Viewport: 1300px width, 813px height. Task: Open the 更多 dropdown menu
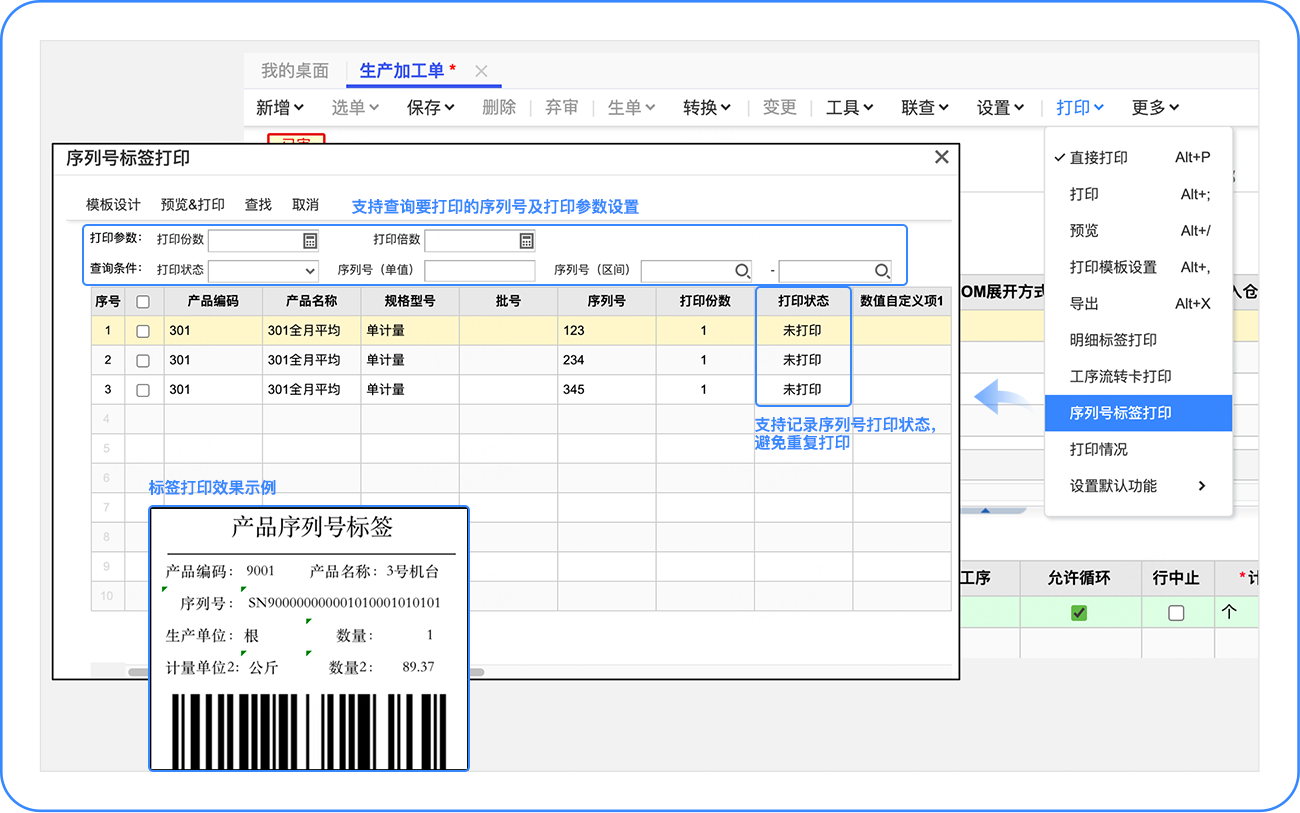point(1155,107)
